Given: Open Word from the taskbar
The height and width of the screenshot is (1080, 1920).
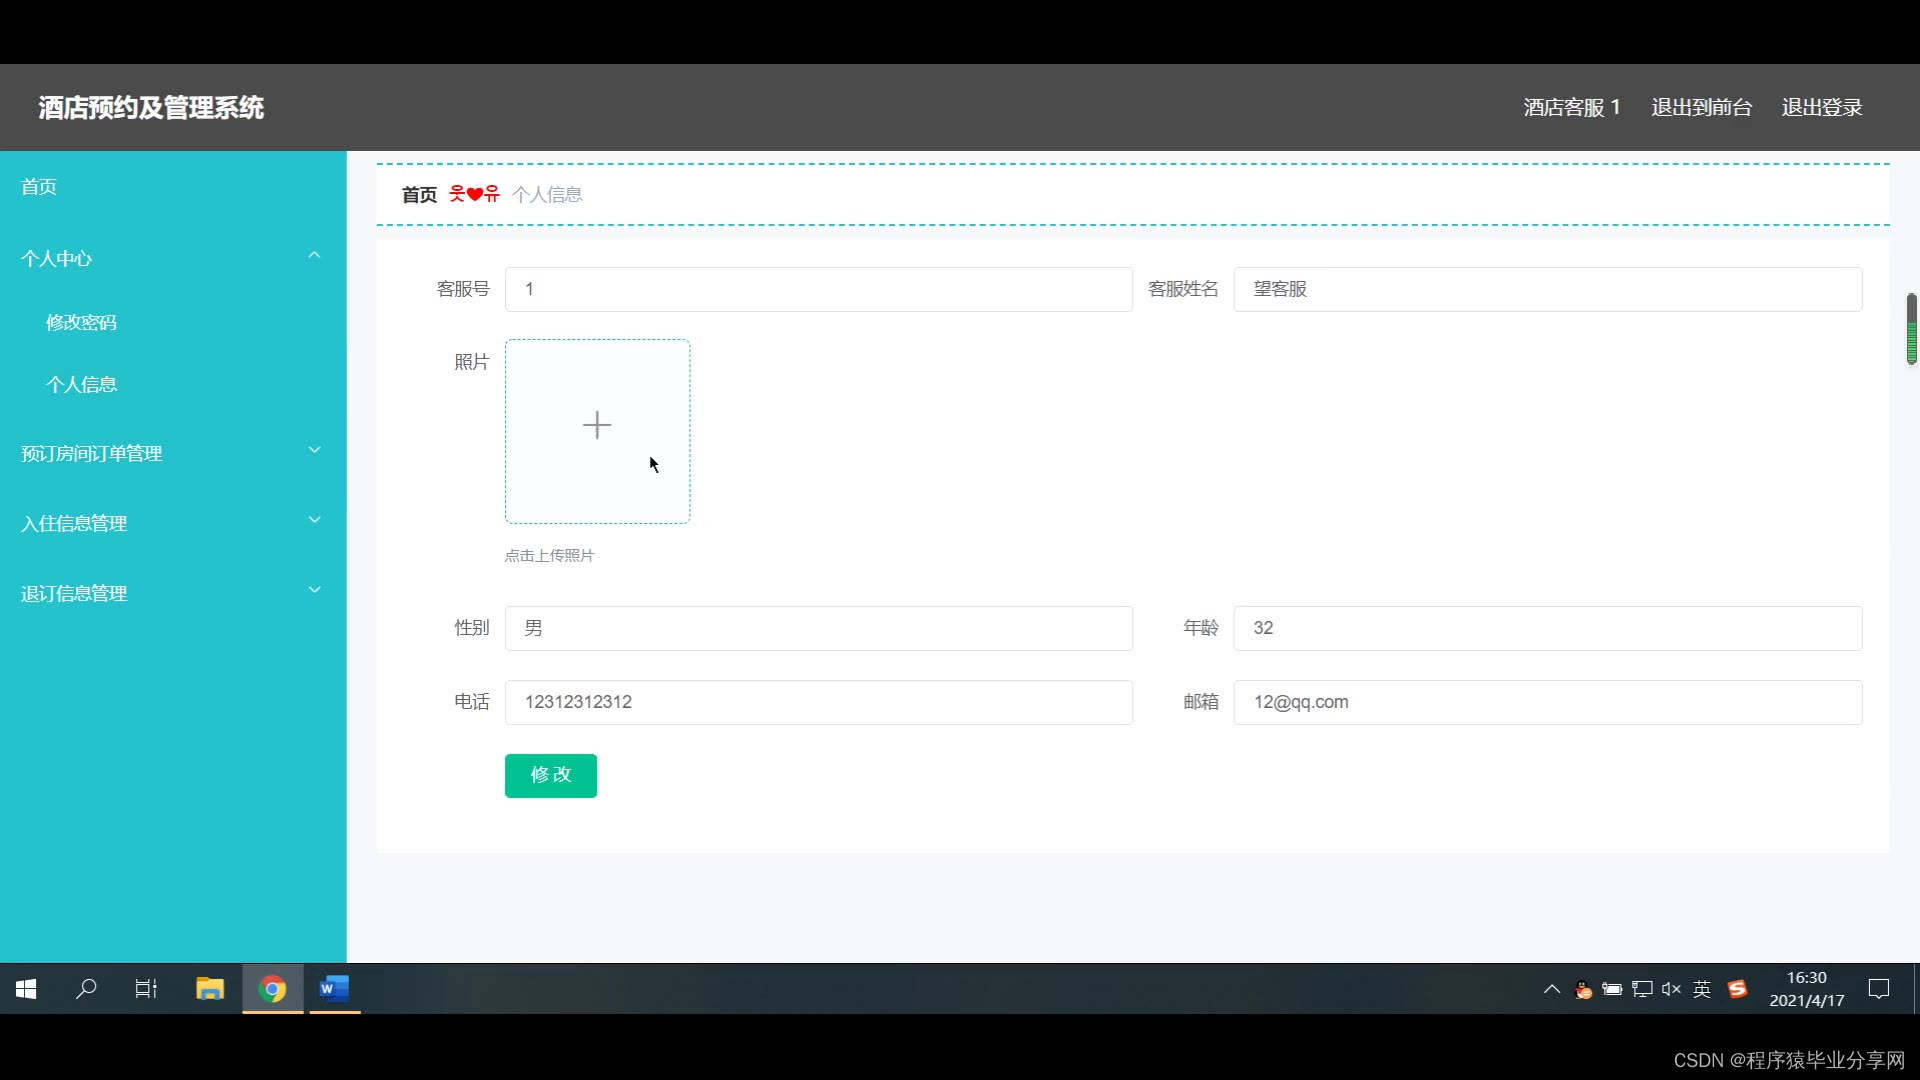Looking at the screenshot, I should (x=334, y=989).
